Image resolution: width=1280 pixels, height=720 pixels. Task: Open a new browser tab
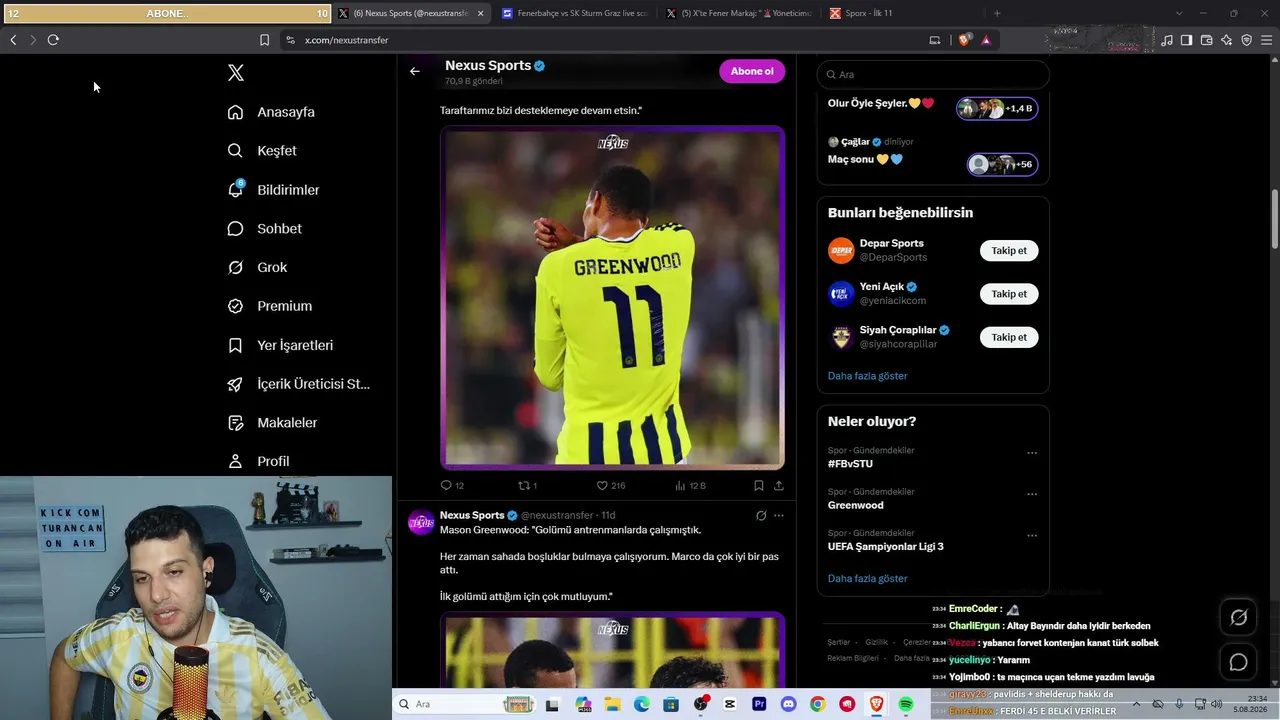[x=997, y=13]
